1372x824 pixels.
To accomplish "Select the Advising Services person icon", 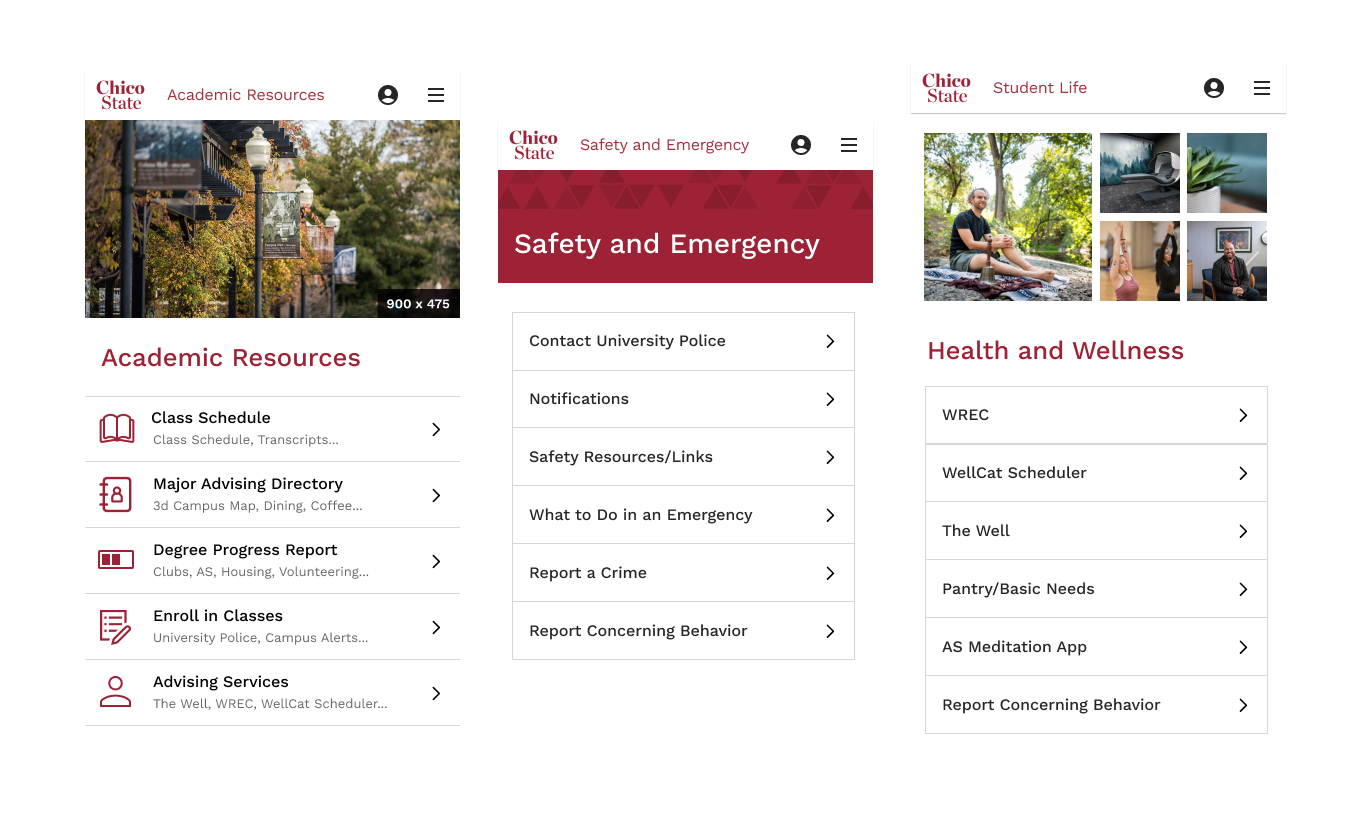I will click(x=115, y=692).
